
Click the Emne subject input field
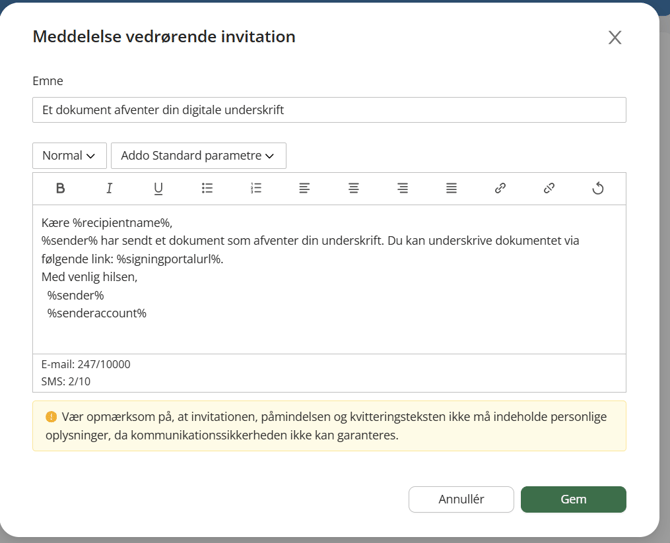pyautogui.click(x=329, y=110)
